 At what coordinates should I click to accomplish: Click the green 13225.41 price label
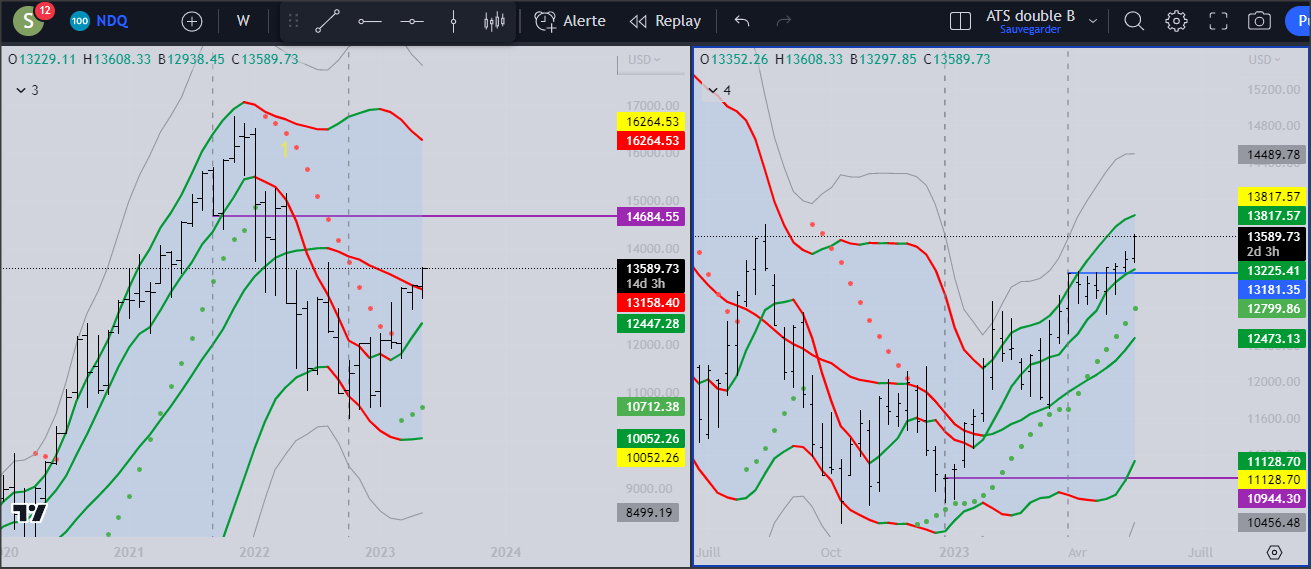[x=1271, y=271]
